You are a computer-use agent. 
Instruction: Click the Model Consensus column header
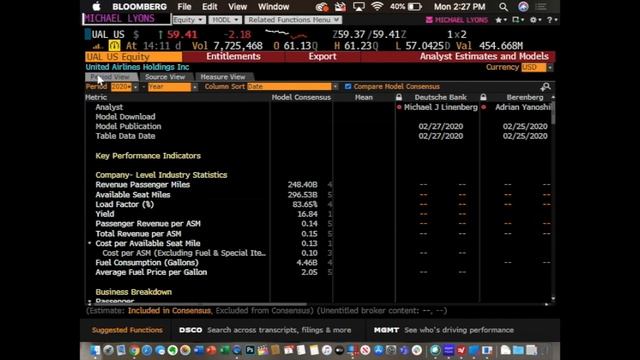pyautogui.click(x=301, y=97)
